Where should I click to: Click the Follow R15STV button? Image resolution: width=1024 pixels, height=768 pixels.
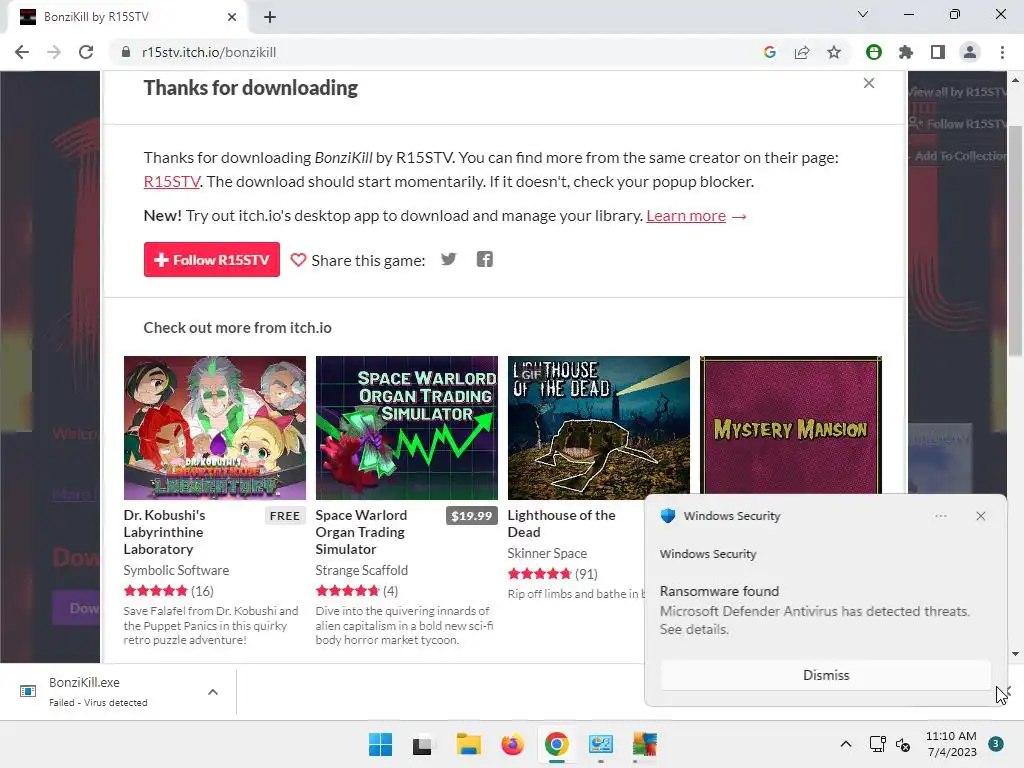tap(212, 260)
